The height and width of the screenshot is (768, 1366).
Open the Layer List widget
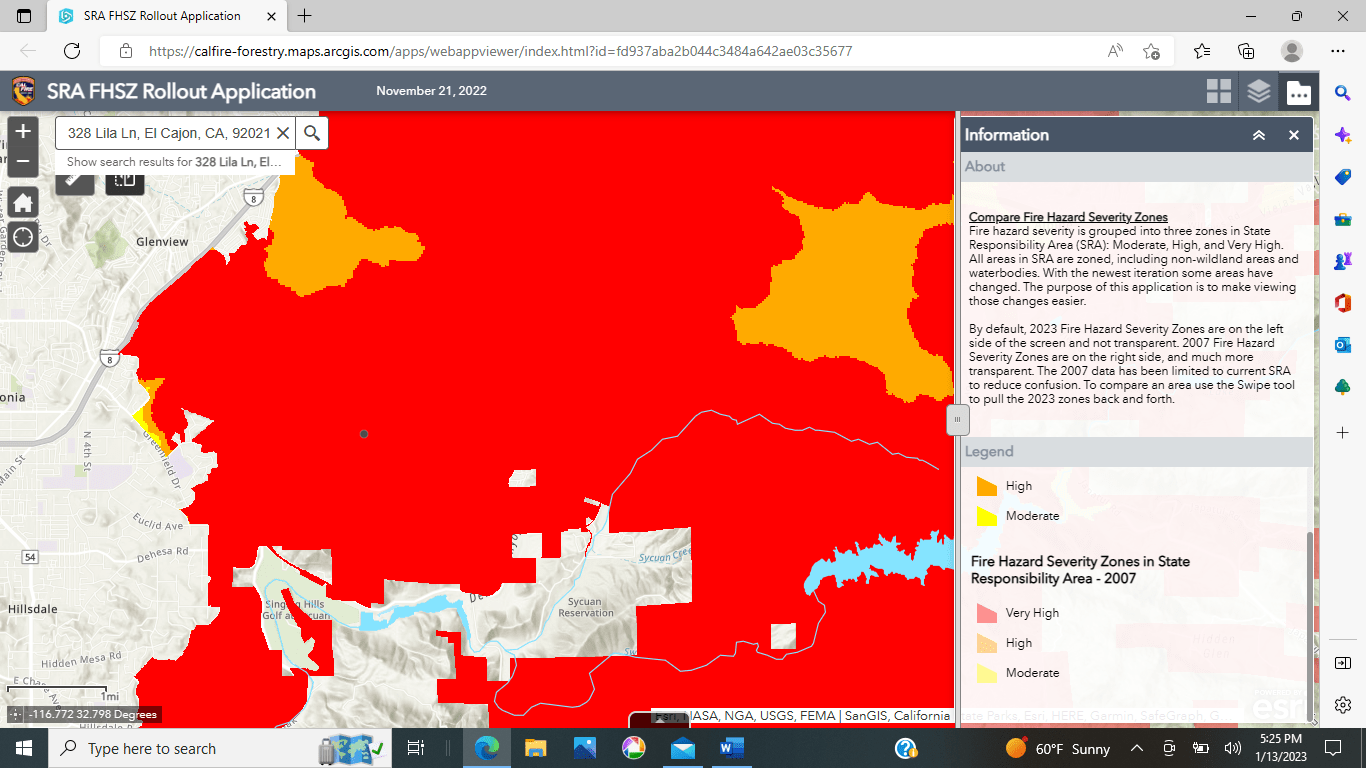pyautogui.click(x=1258, y=90)
